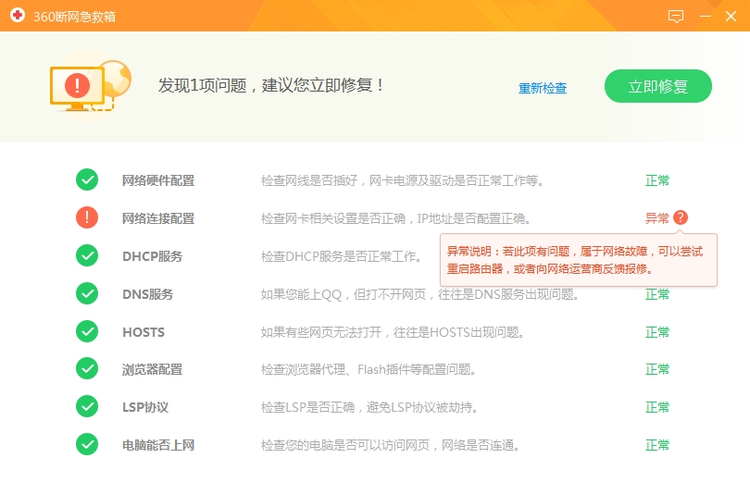The width and height of the screenshot is (750, 495).
Task: Click description 检查LSP是否正确
Action: [369, 407]
